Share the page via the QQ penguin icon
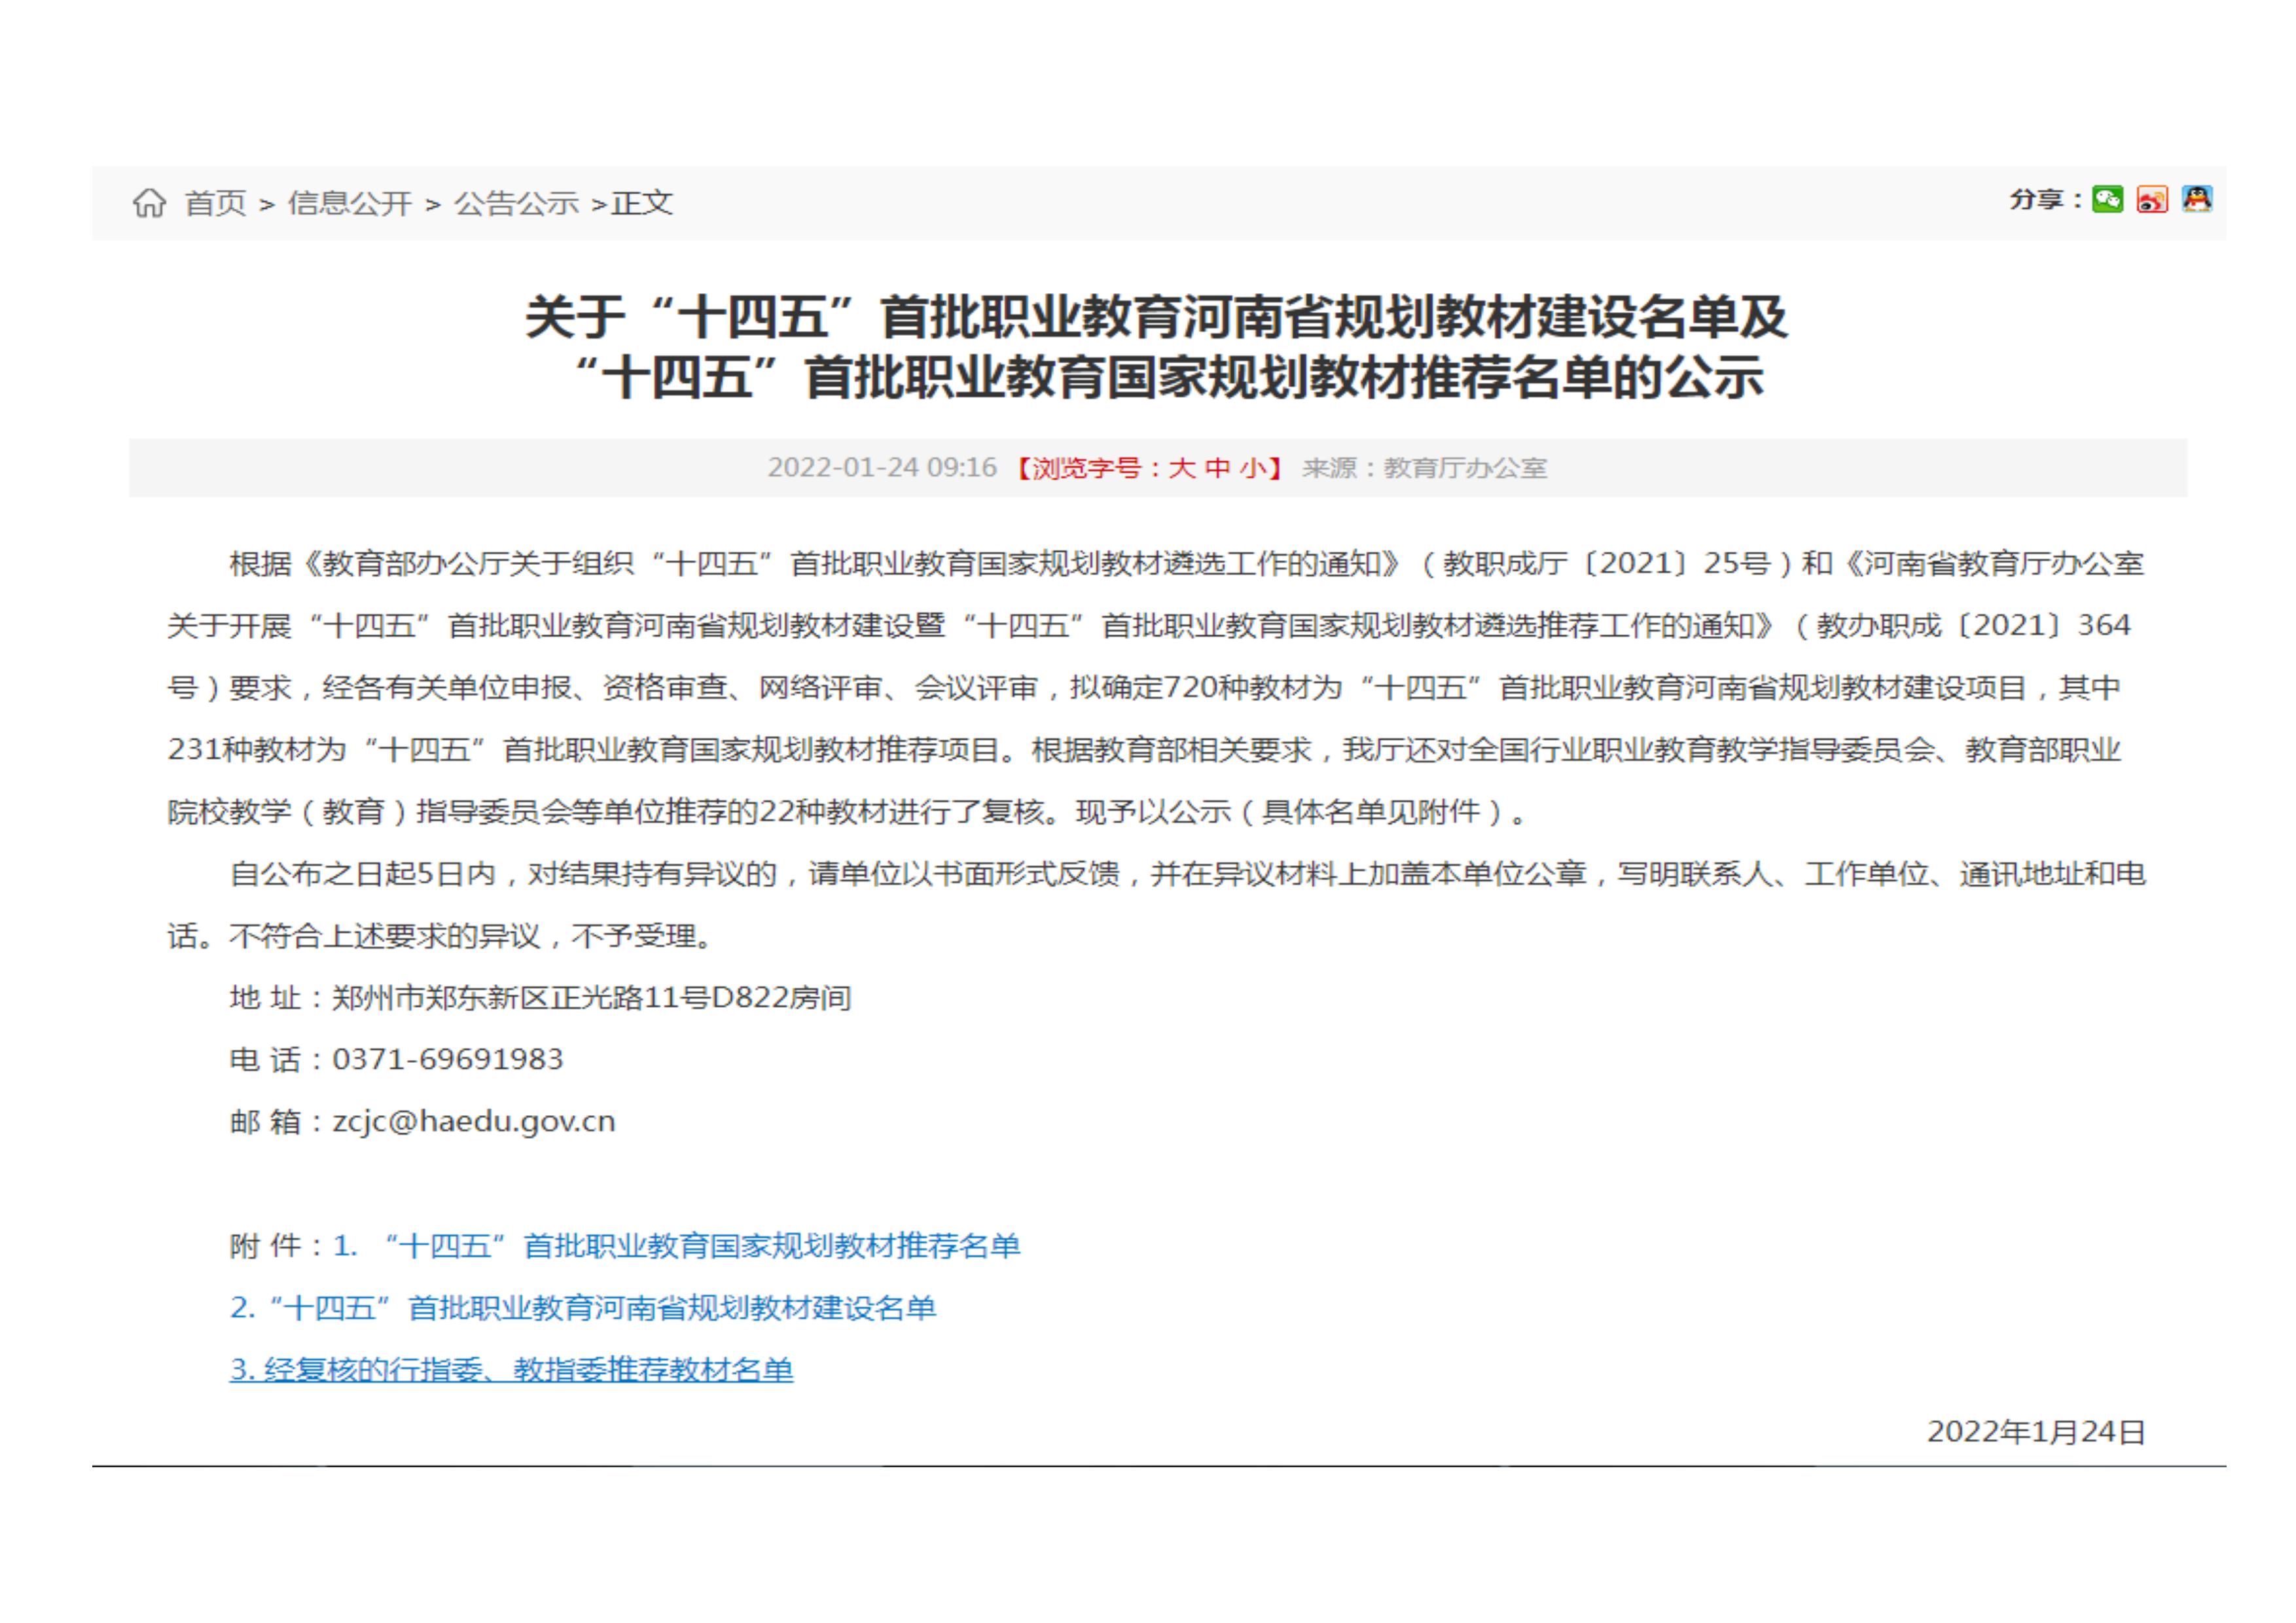This screenshot has height=1623, width=2296. click(x=2197, y=200)
